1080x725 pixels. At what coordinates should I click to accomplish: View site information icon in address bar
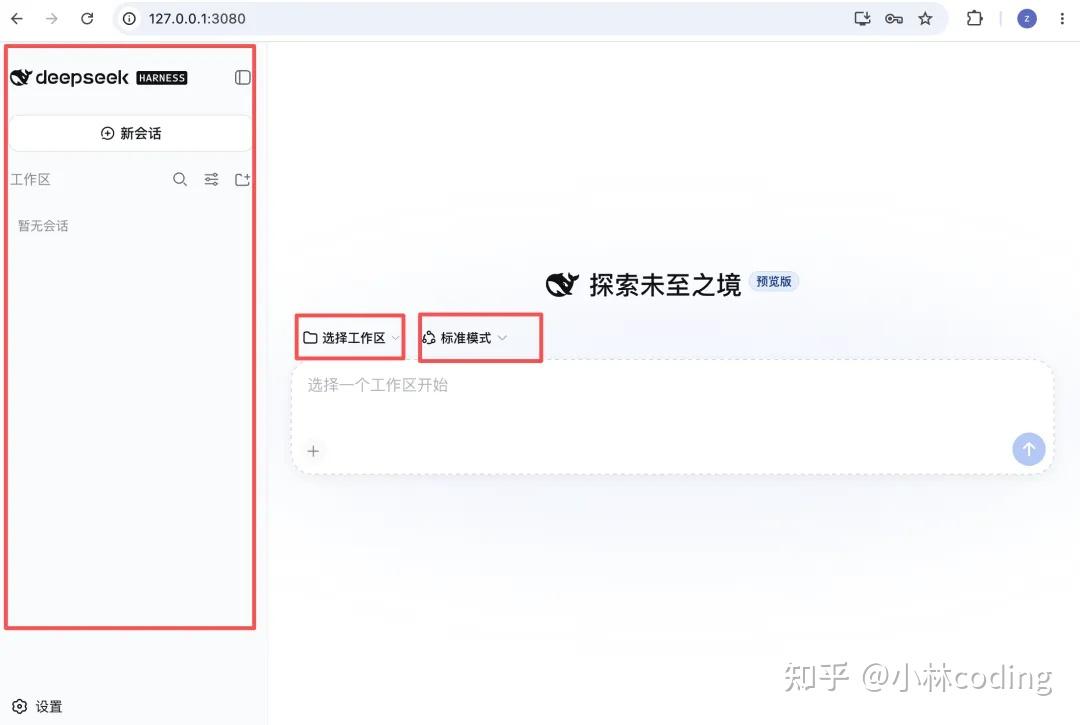coord(129,19)
